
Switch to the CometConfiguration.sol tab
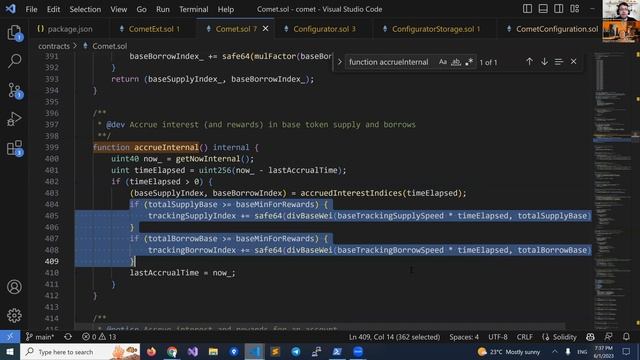pyautogui.click(x=551, y=29)
